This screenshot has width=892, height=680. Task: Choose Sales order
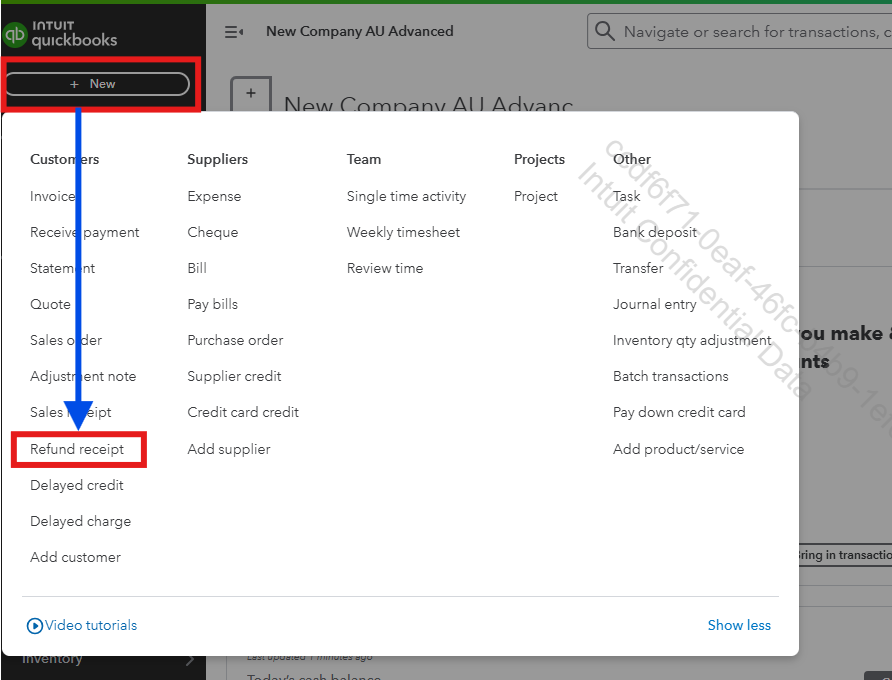[x=66, y=340]
